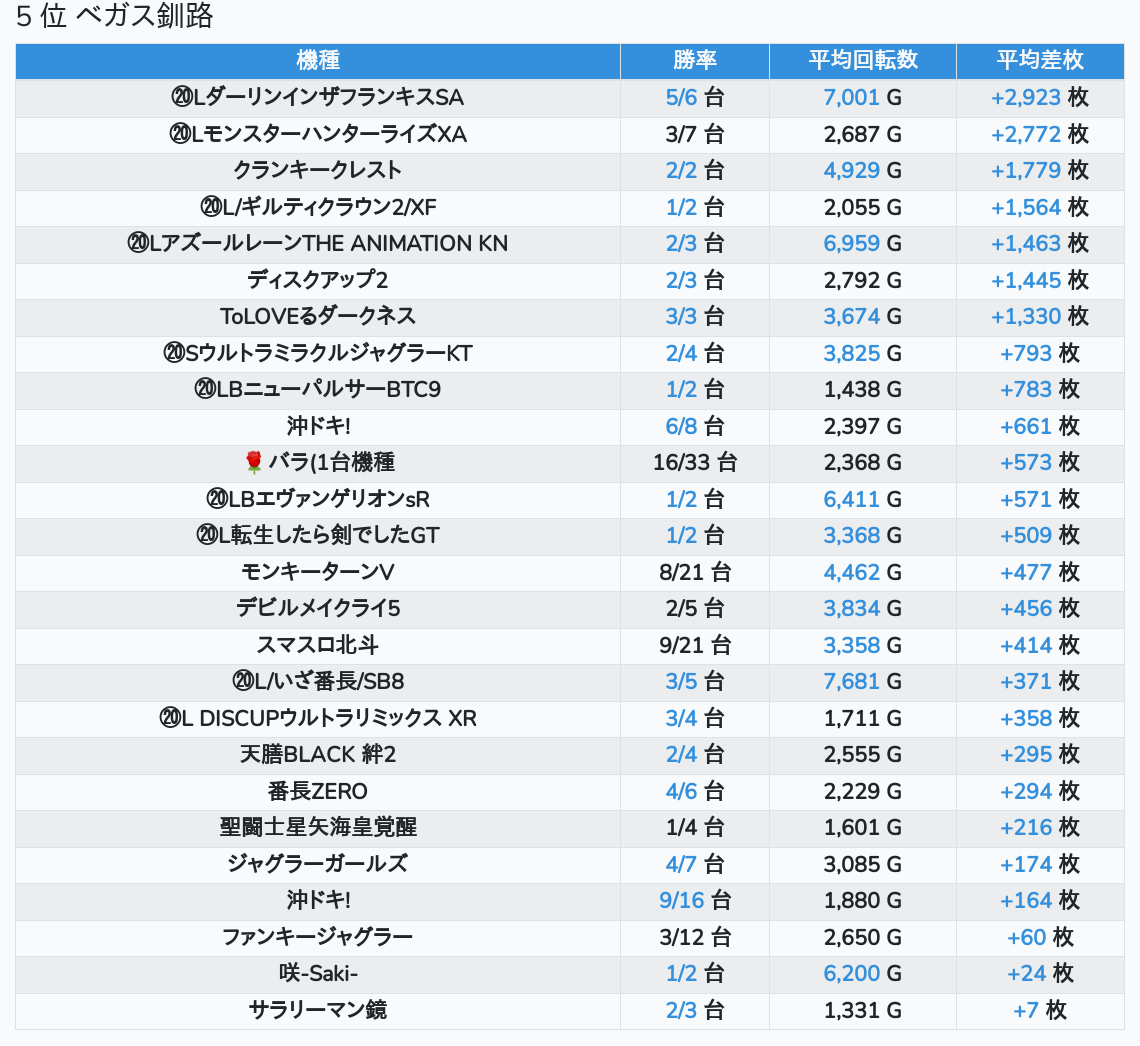Select the value "+1,463 枚"
This screenshot has width=1140, height=1046.
point(1040,244)
